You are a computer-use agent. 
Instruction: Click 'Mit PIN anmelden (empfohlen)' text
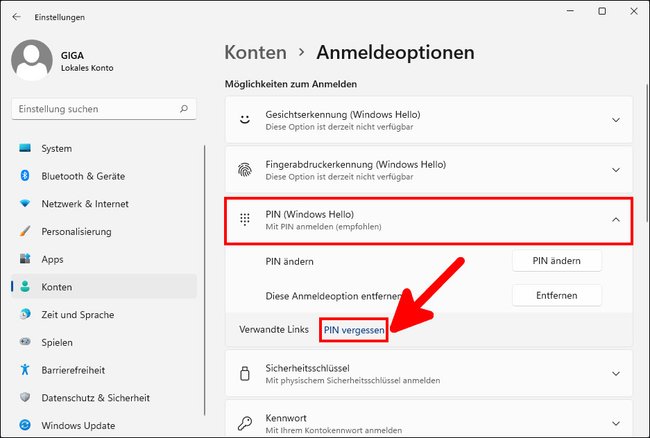click(323, 227)
